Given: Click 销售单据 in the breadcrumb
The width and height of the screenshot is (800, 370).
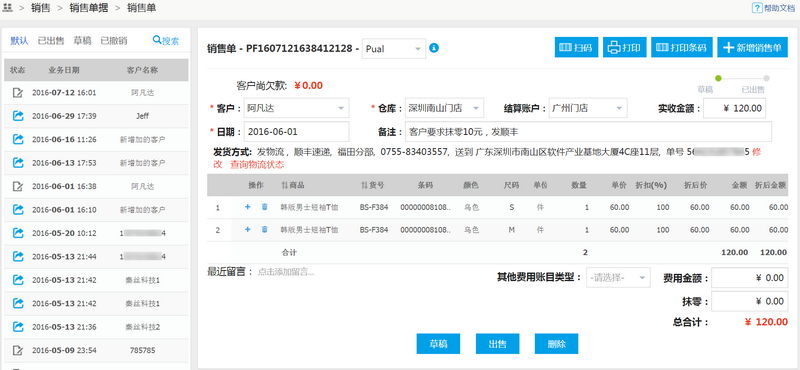Looking at the screenshot, I should [x=88, y=8].
